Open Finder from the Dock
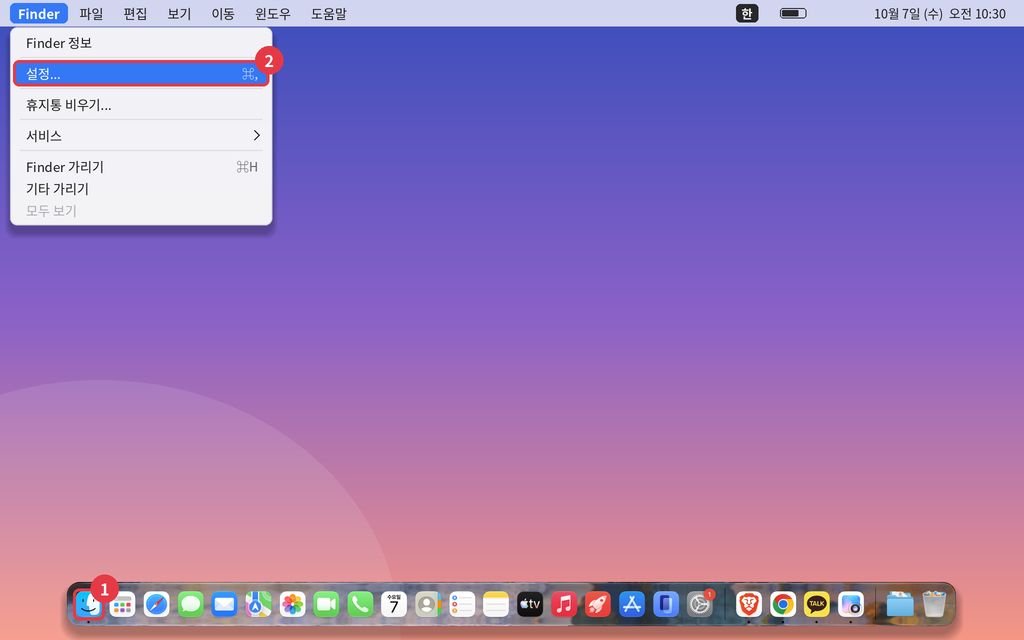This screenshot has width=1024, height=640. [88, 605]
